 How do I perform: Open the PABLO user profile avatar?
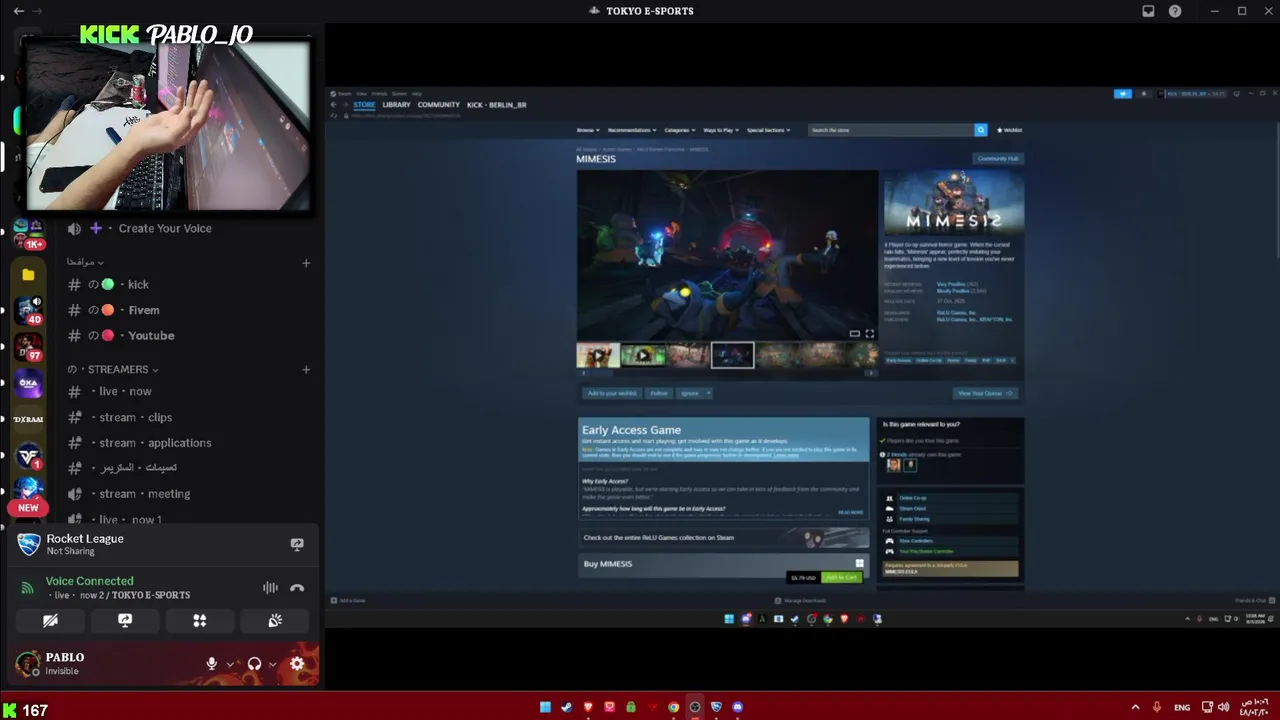pyautogui.click(x=28, y=664)
